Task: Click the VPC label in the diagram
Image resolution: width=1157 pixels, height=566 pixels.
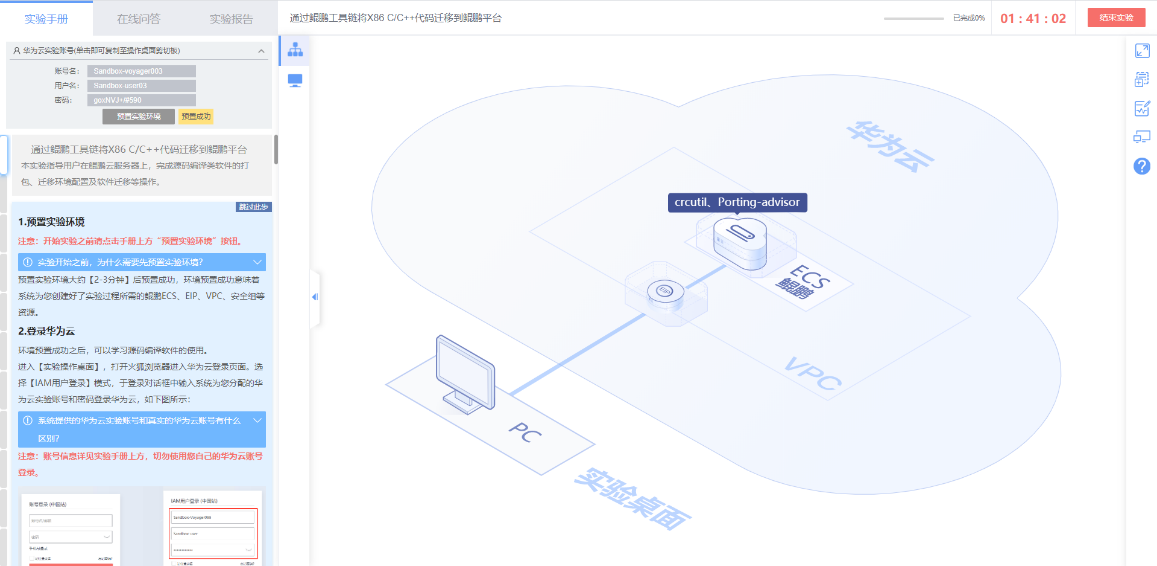Action: pyautogui.click(x=813, y=373)
